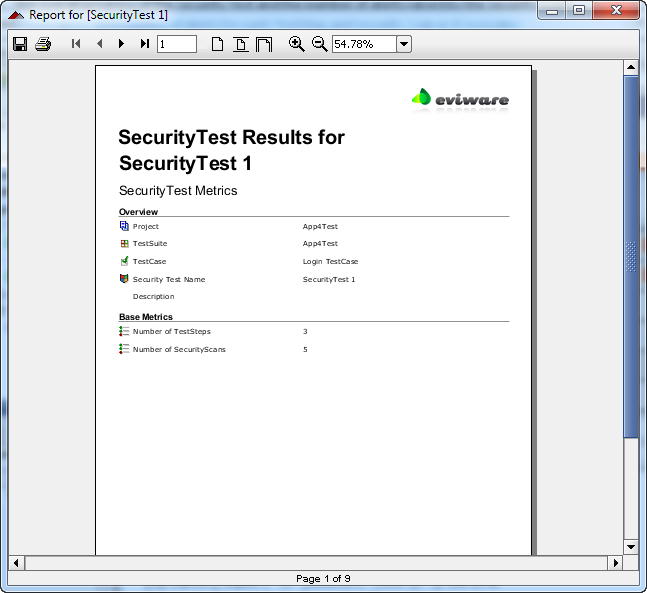Click the vertical scrollbar thumb
This screenshot has width=647, height=593.
point(631,257)
